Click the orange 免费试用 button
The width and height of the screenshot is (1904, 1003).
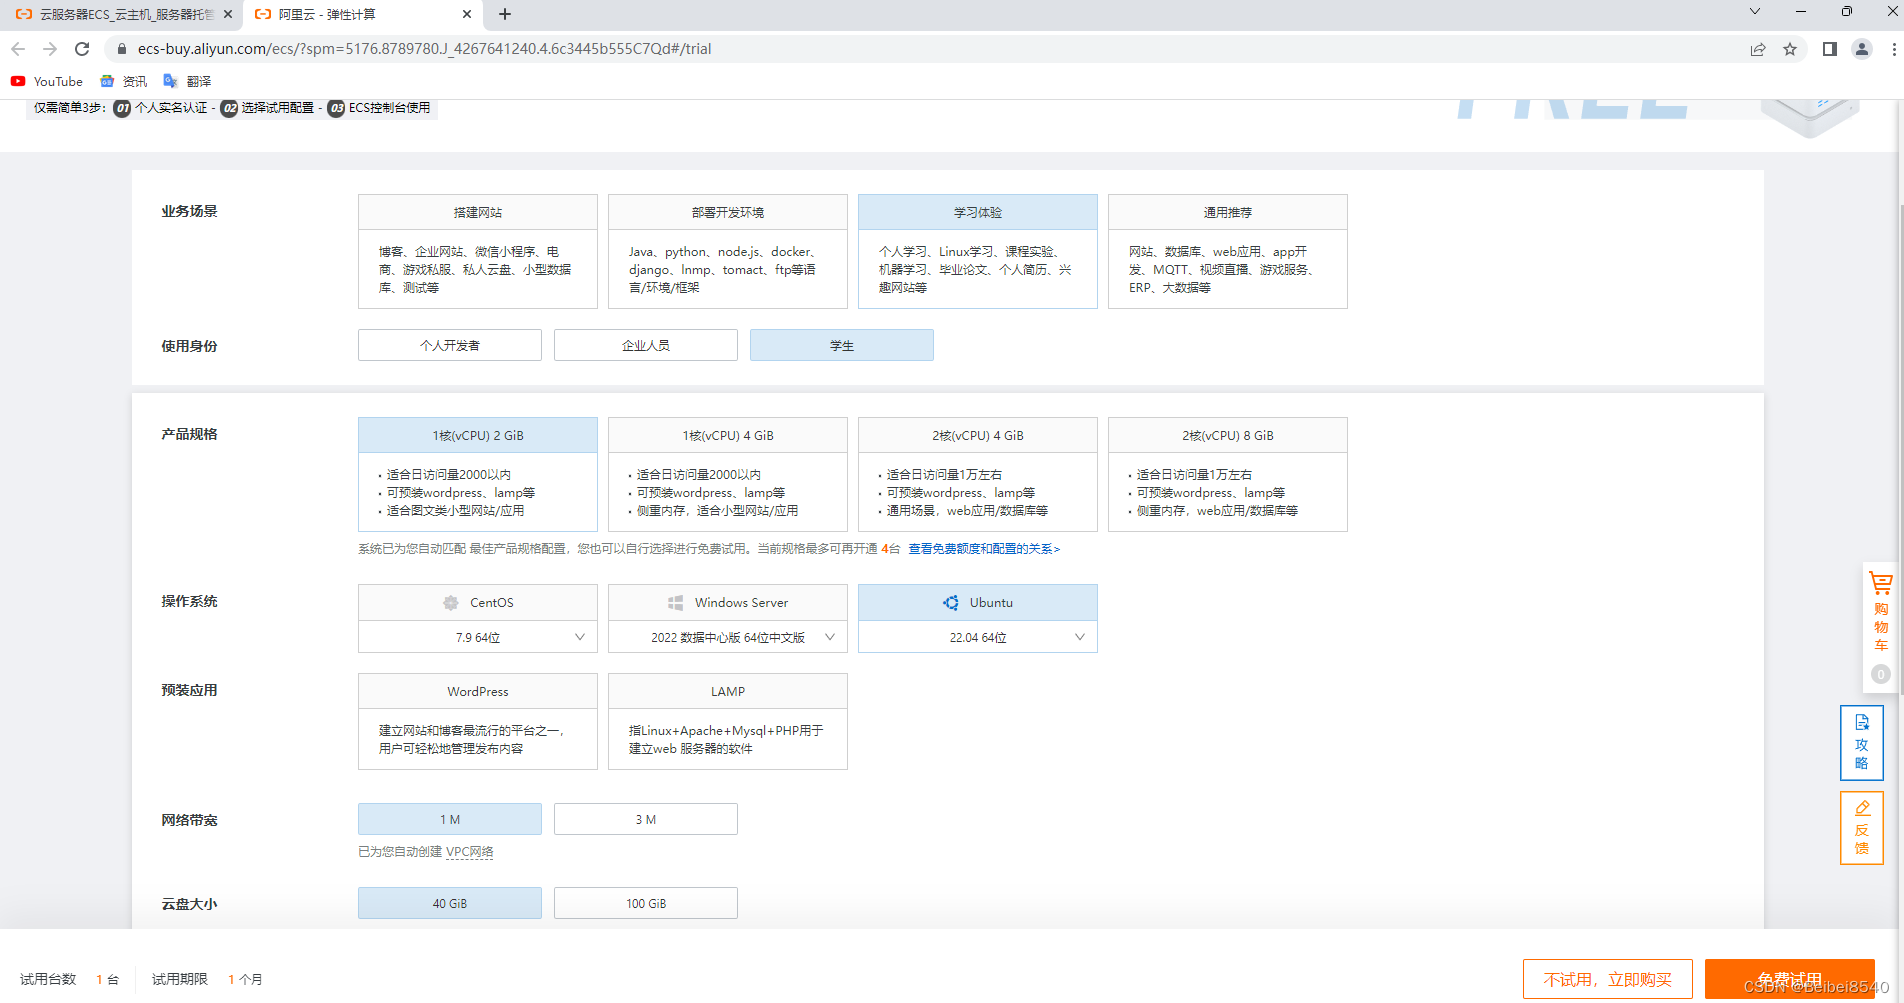click(x=1790, y=979)
